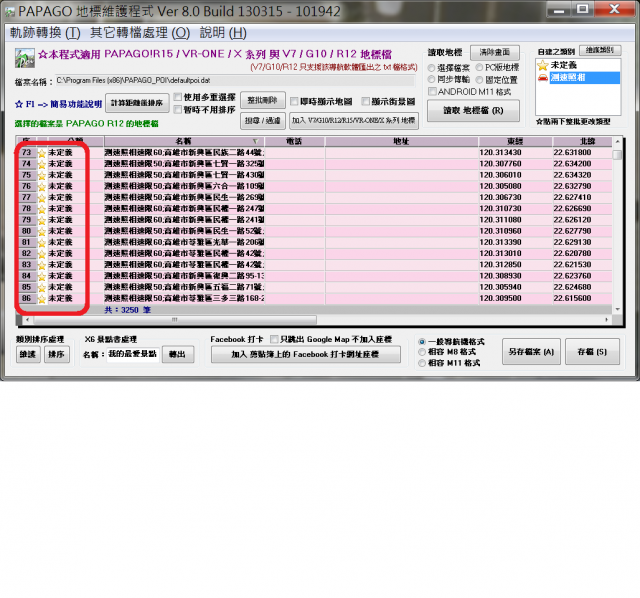Click the star icon in row 83
Image resolution: width=640 pixels, height=598 pixels.
(x=42, y=266)
